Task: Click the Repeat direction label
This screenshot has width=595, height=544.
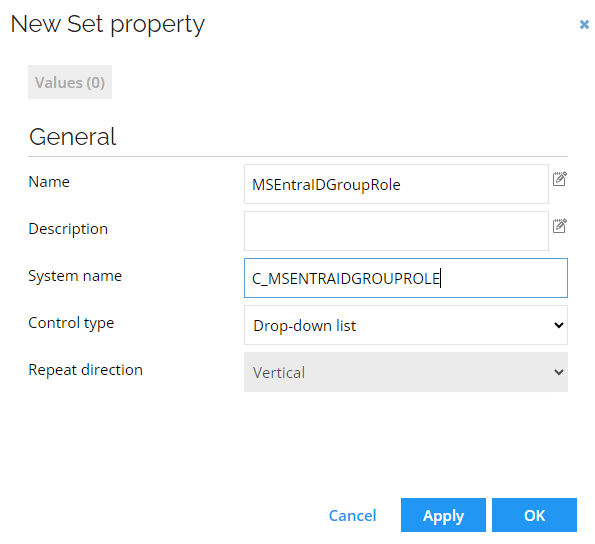Action: pyautogui.click(x=85, y=370)
